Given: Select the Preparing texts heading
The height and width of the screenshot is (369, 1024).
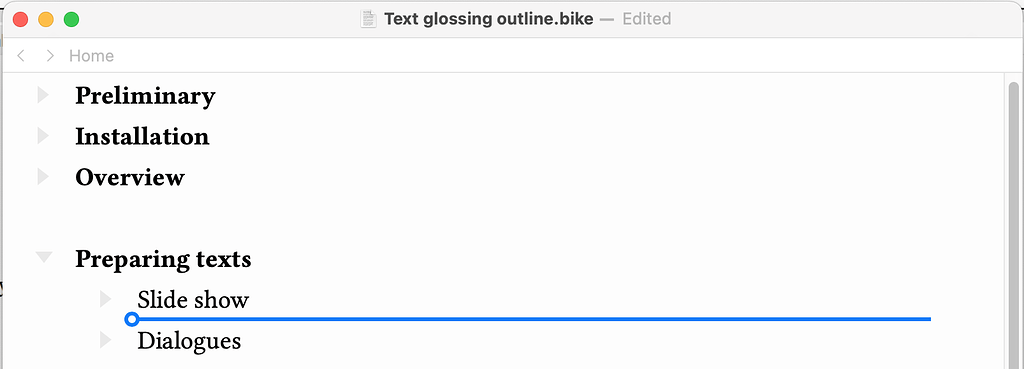Looking at the screenshot, I should [163, 259].
